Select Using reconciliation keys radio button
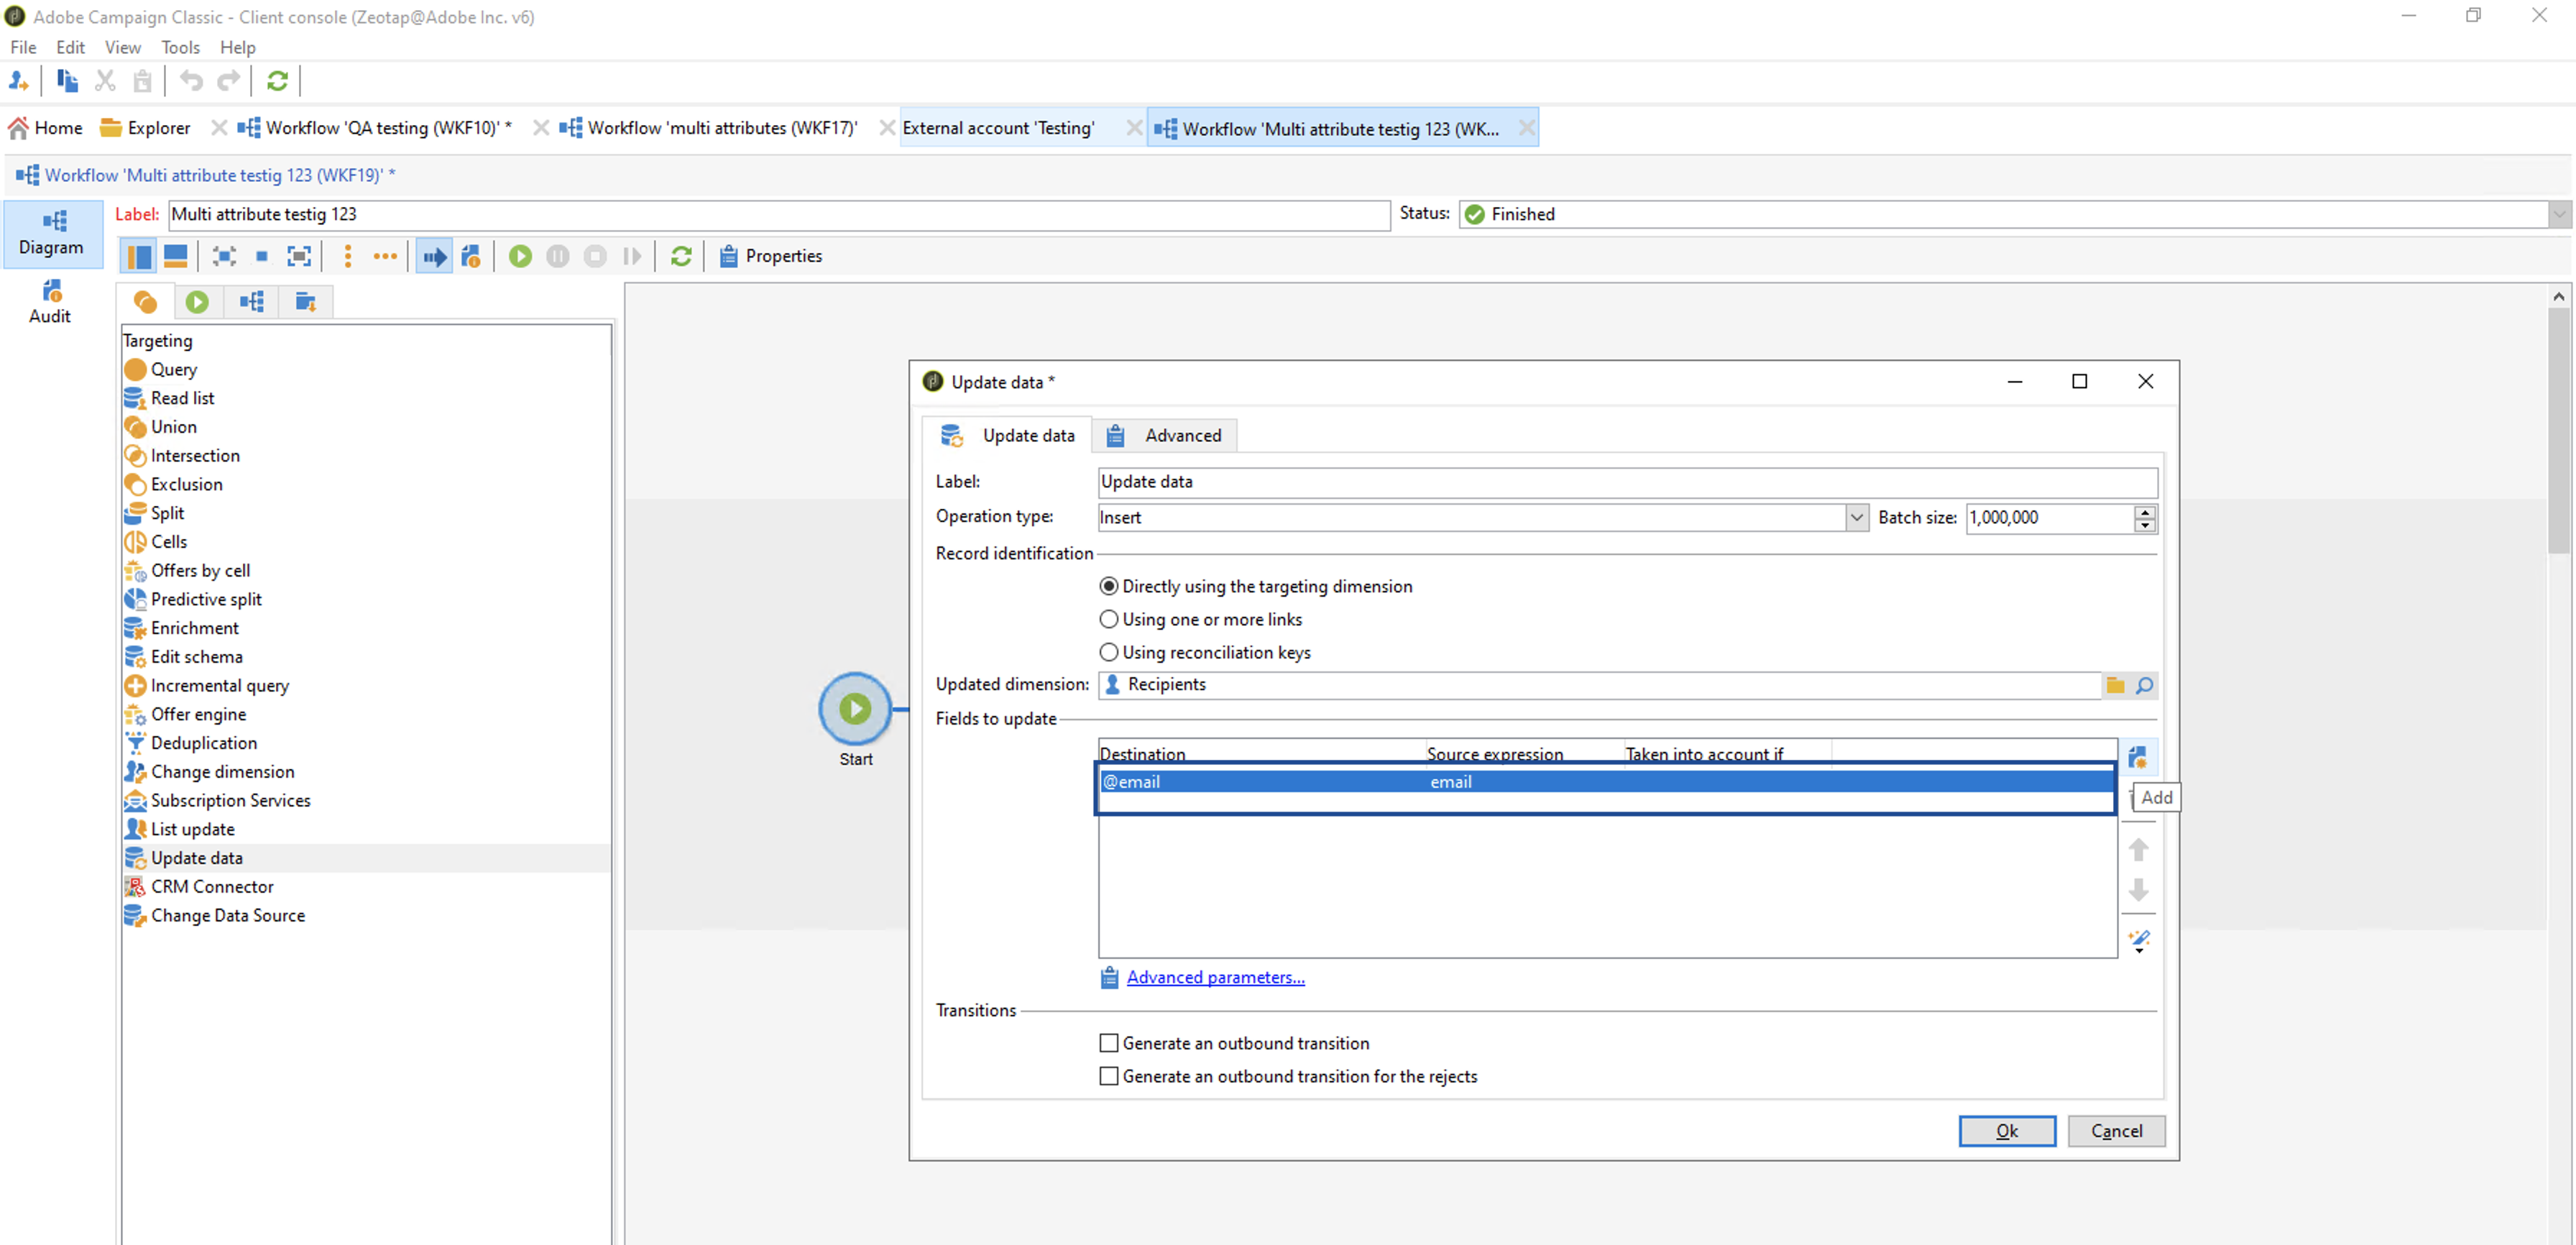Image resolution: width=2576 pixels, height=1245 pixels. click(x=1109, y=652)
